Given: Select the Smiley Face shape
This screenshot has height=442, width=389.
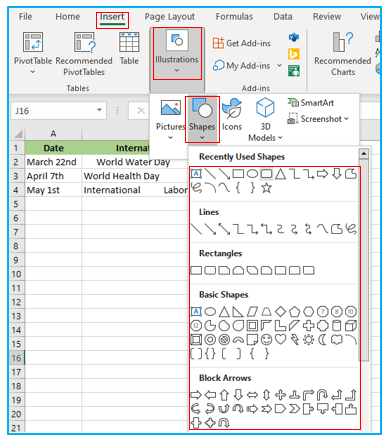Looking at the screenshot, I should pyautogui.click(x=266, y=340).
